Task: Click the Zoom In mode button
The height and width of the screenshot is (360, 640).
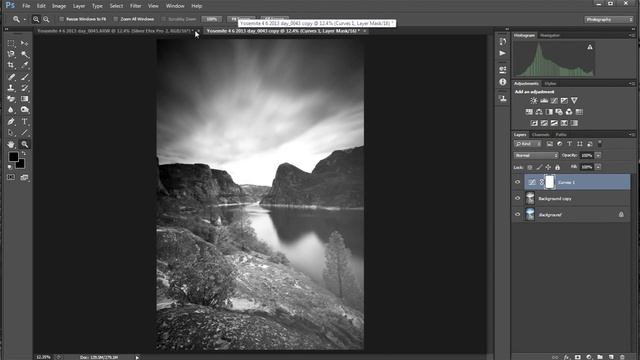Action: point(36,19)
